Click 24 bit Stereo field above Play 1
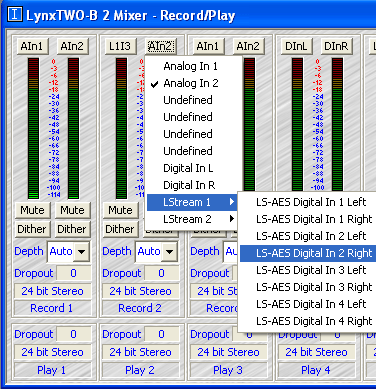The height and width of the screenshot is (389, 376). coord(52,352)
